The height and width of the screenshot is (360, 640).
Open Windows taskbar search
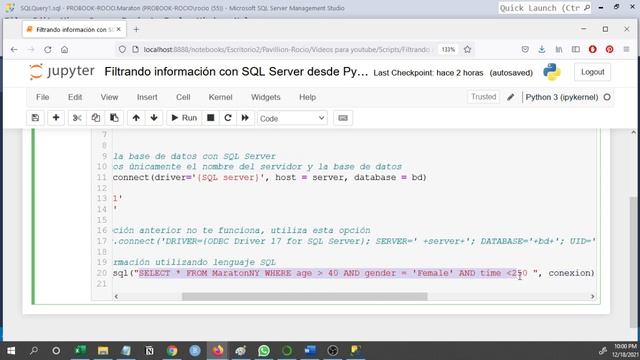coord(34,350)
